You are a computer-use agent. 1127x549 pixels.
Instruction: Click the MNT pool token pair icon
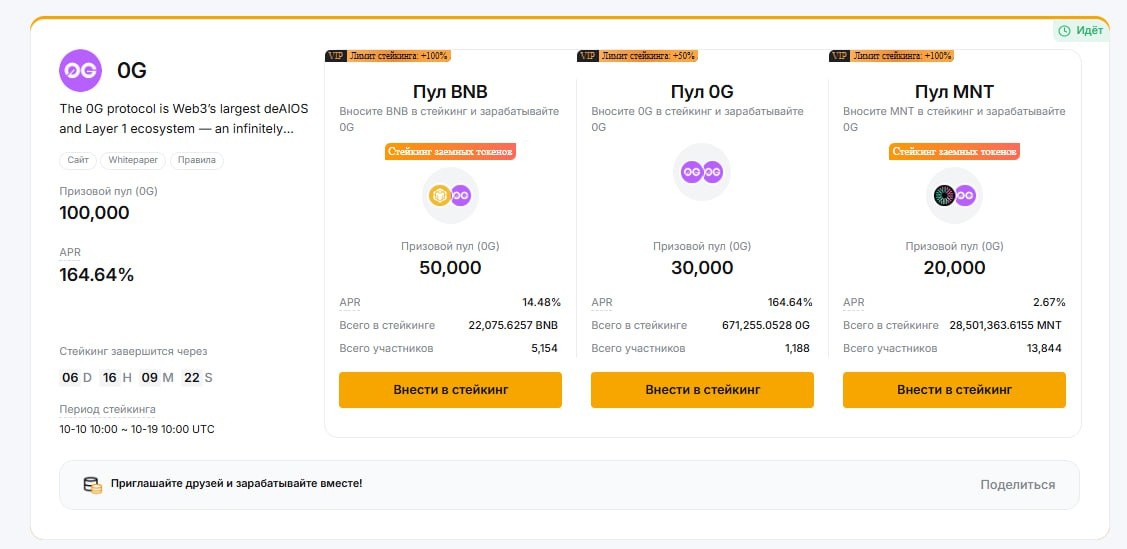click(954, 196)
